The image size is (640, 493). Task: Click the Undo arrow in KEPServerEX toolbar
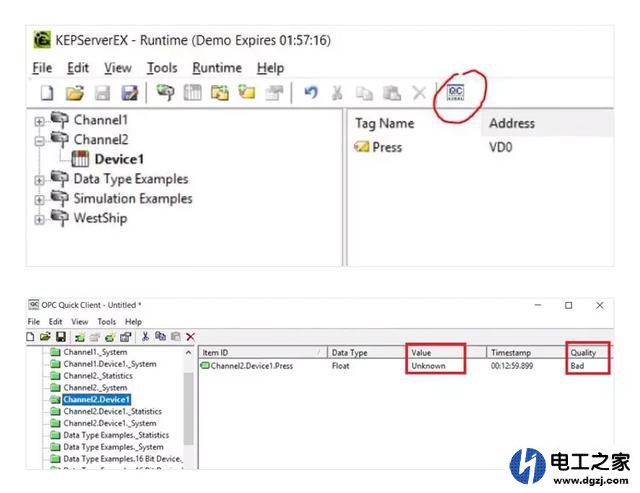pyautogui.click(x=311, y=92)
